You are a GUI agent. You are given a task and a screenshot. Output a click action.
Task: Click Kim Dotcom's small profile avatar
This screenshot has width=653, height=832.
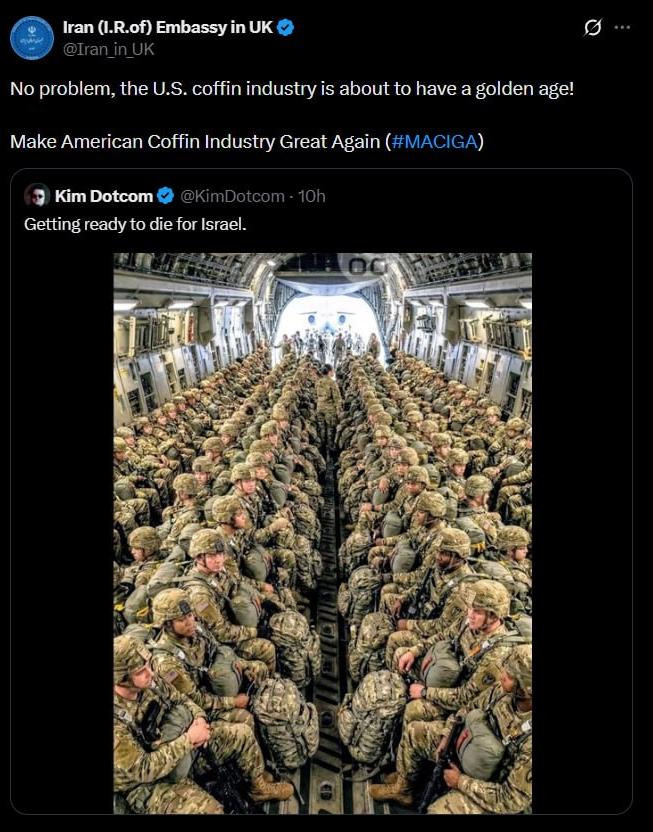(37, 195)
